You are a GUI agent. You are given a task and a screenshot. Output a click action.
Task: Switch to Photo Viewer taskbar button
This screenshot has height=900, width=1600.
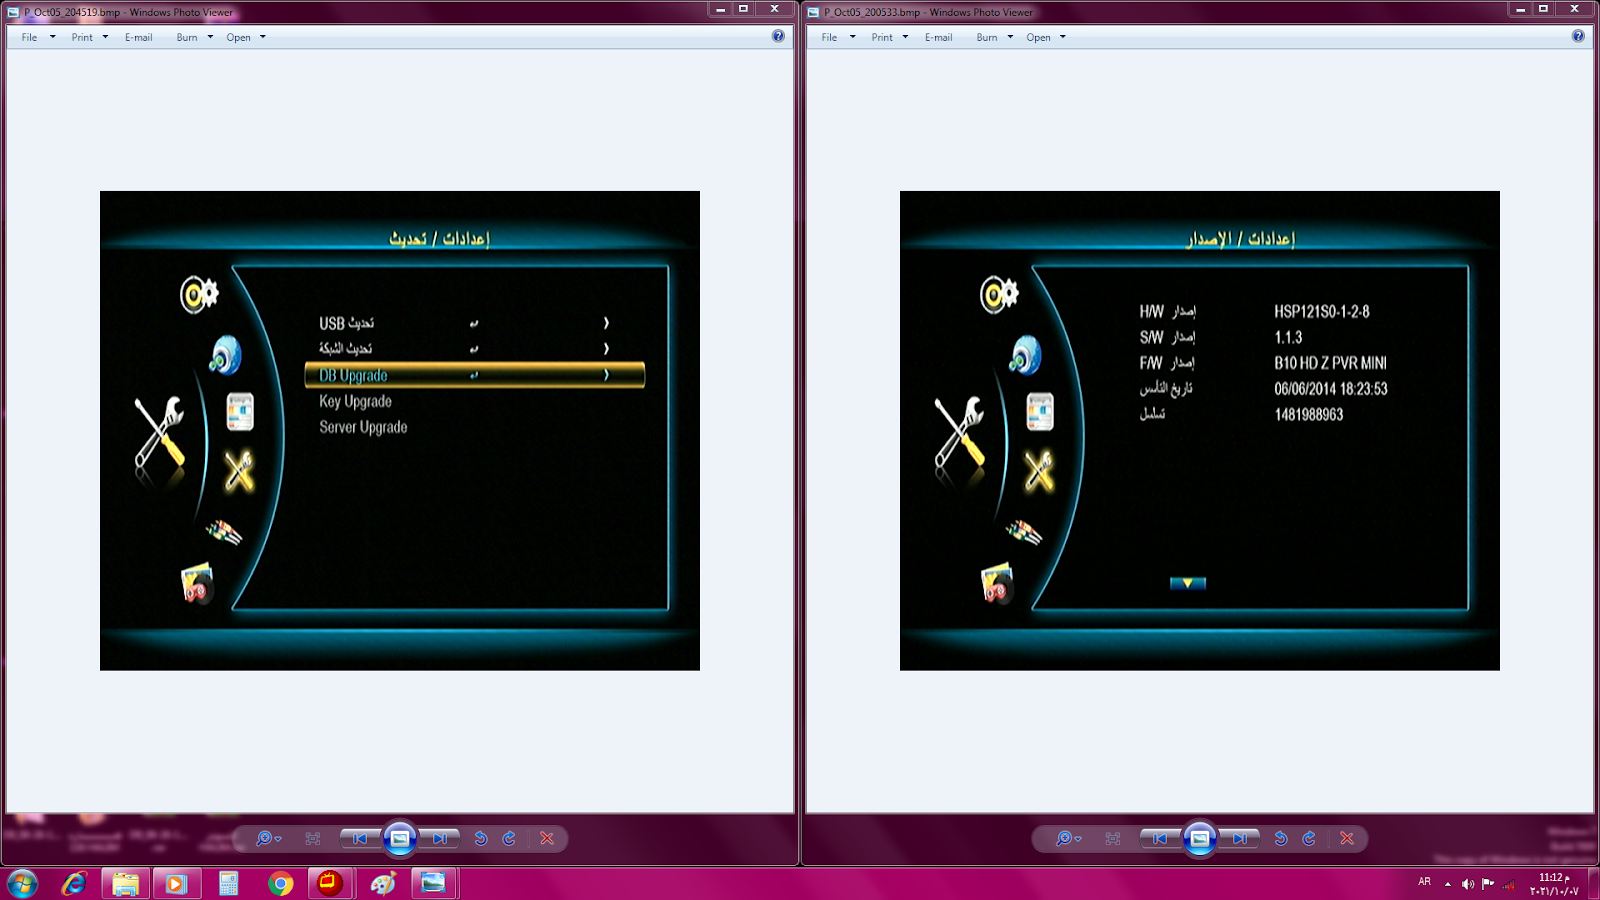coord(434,883)
